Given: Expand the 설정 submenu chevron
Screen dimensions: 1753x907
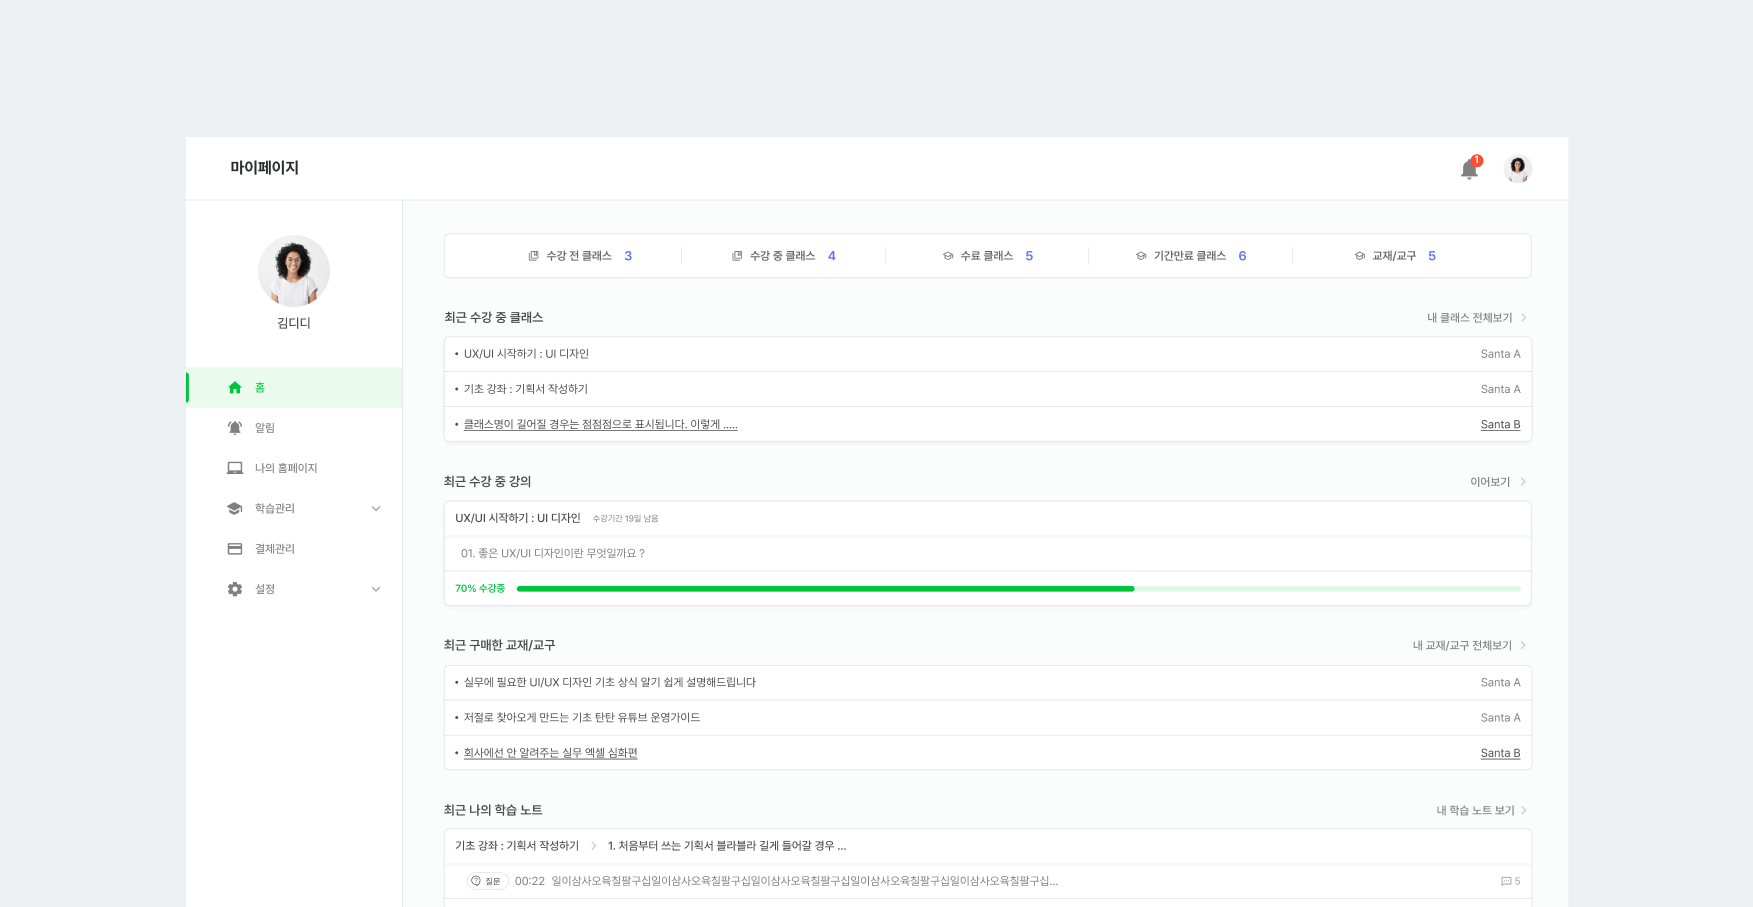Looking at the screenshot, I should coord(376,589).
